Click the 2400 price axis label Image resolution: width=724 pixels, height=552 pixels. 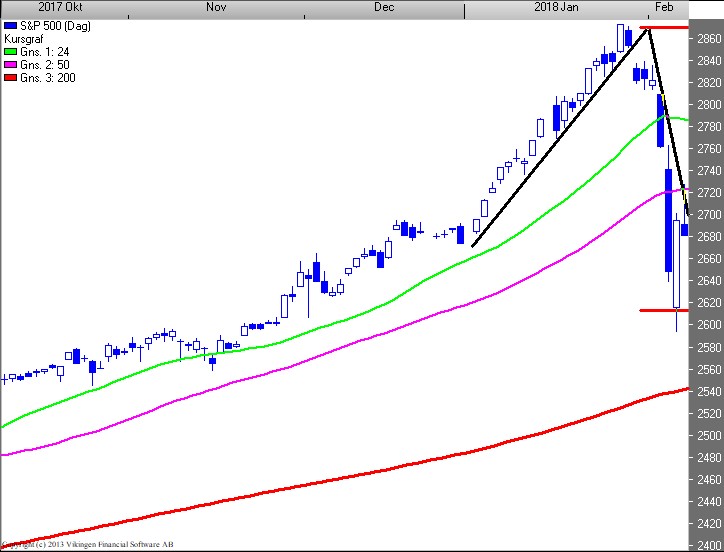[x=708, y=545]
